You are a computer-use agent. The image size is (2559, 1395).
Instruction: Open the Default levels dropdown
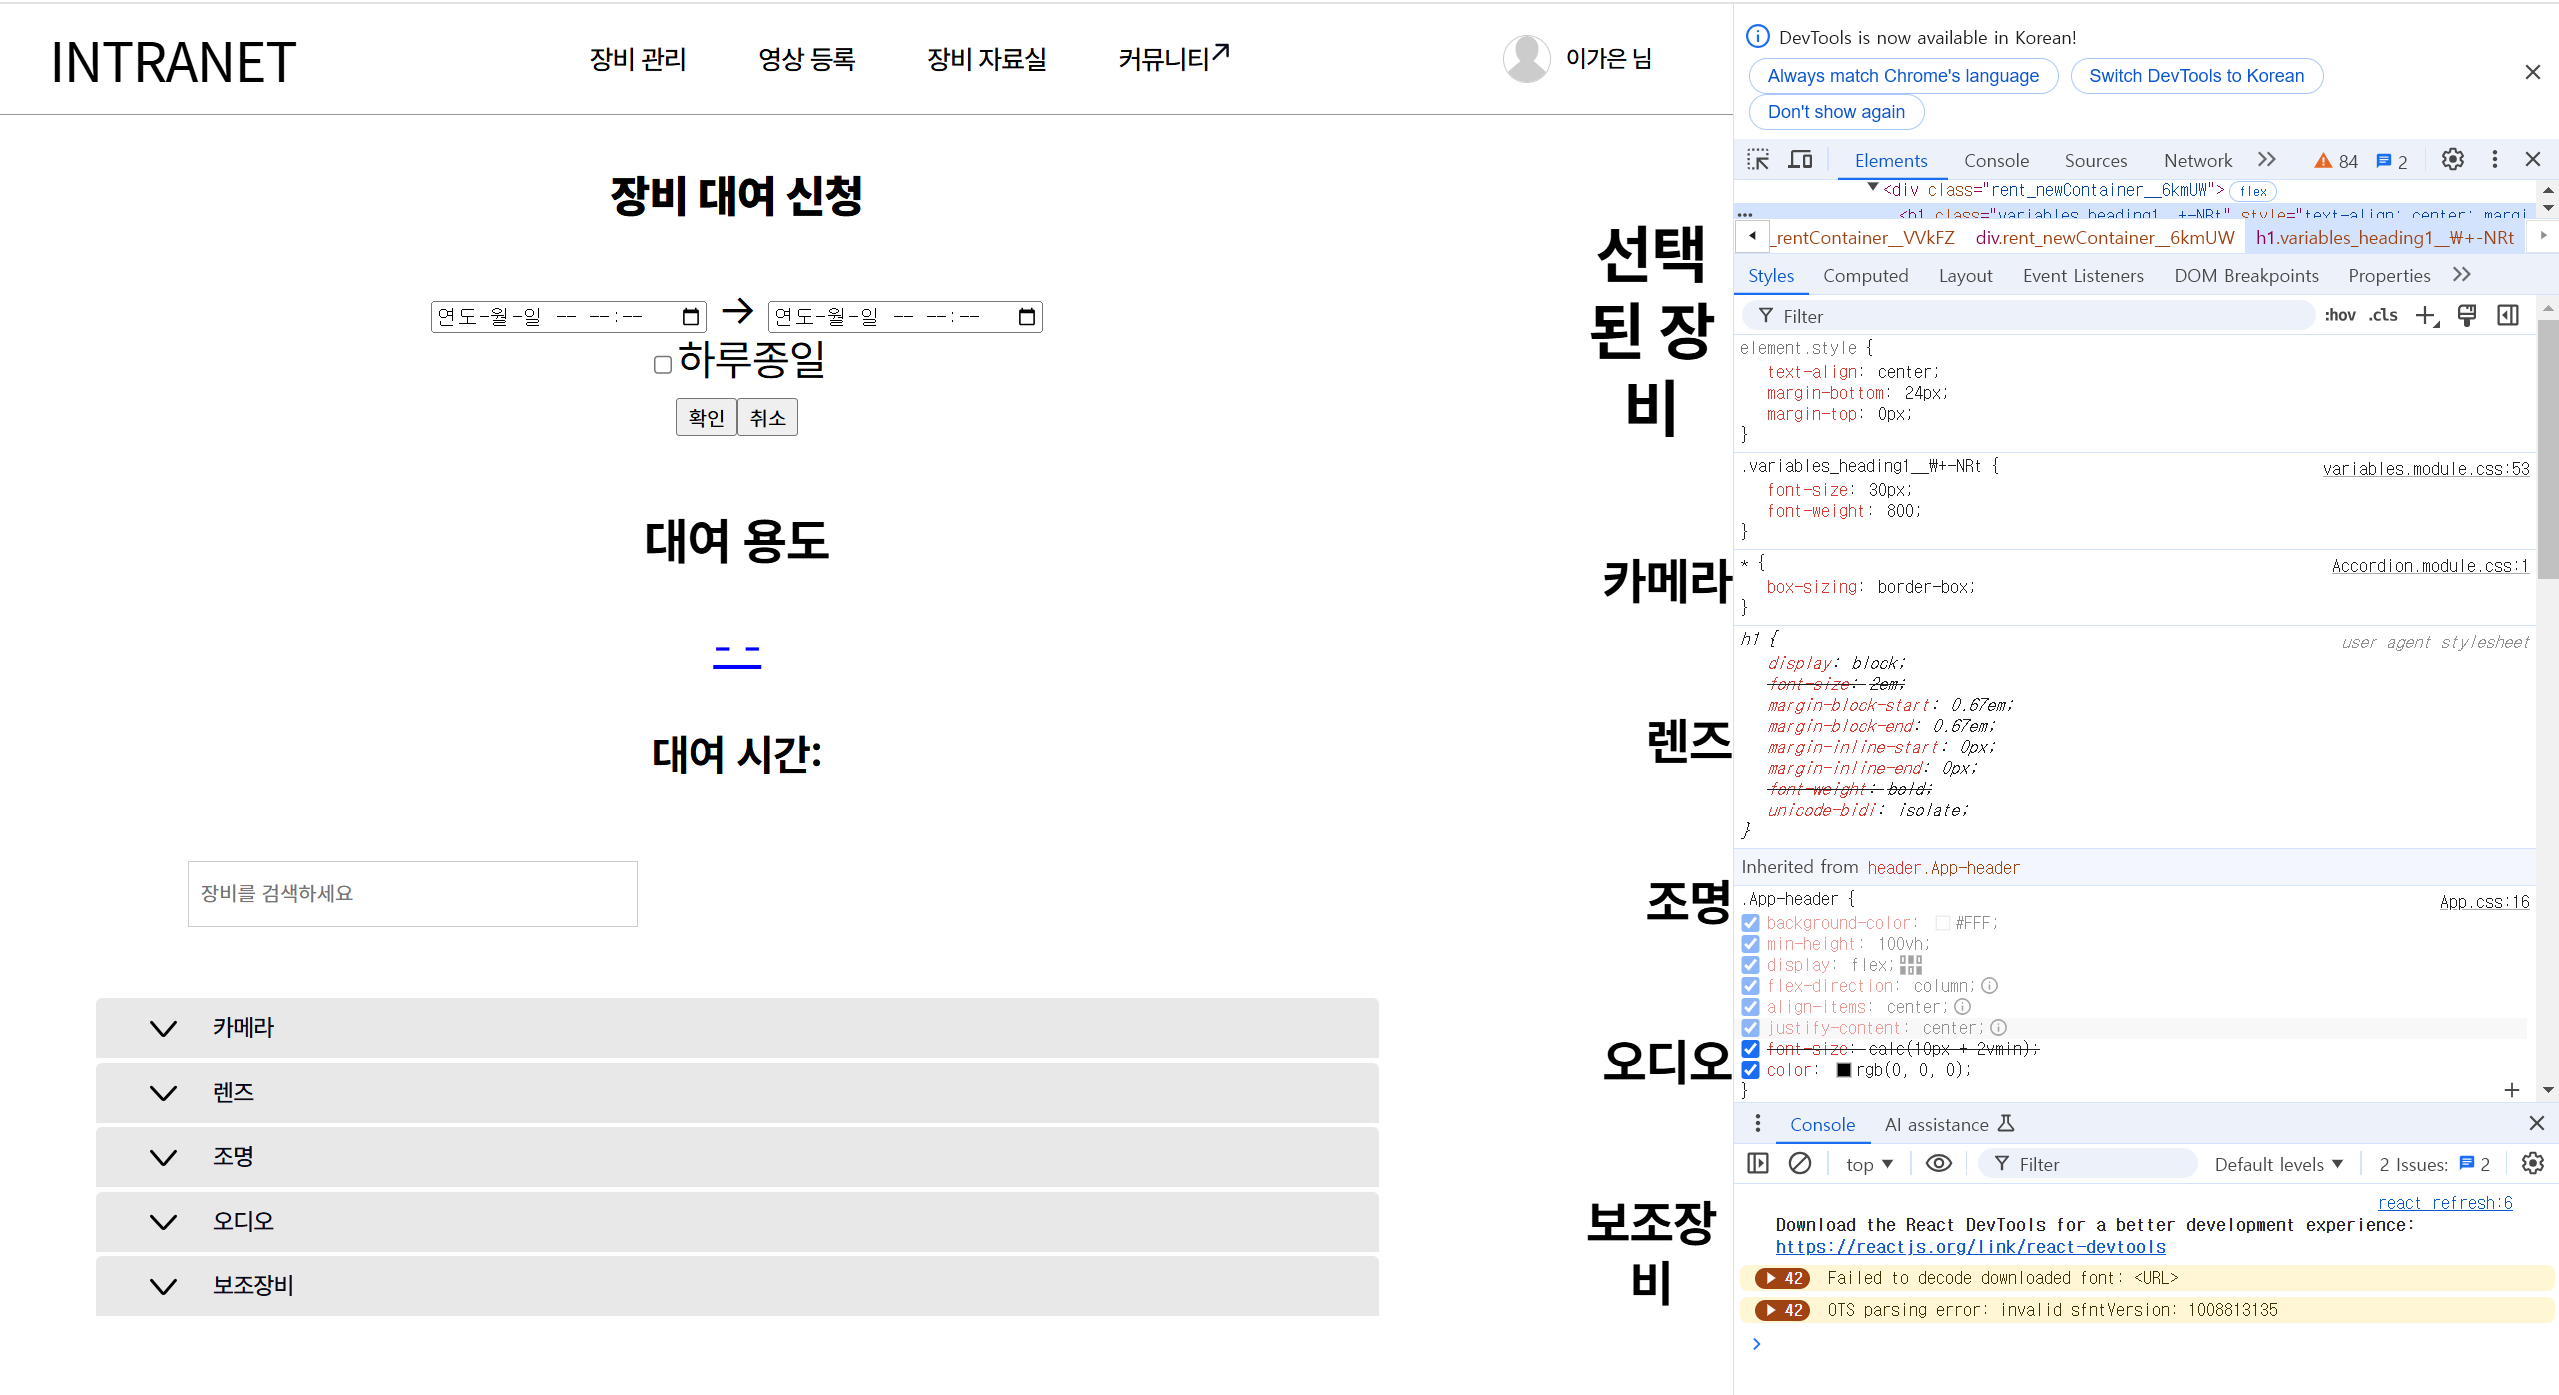click(x=2278, y=1164)
